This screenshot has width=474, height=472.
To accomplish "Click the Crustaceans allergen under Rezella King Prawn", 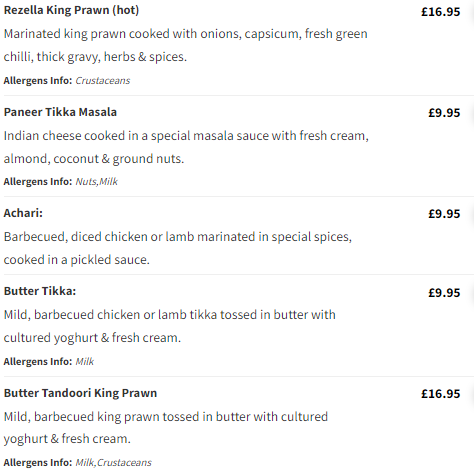I will (x=103, y=80).
